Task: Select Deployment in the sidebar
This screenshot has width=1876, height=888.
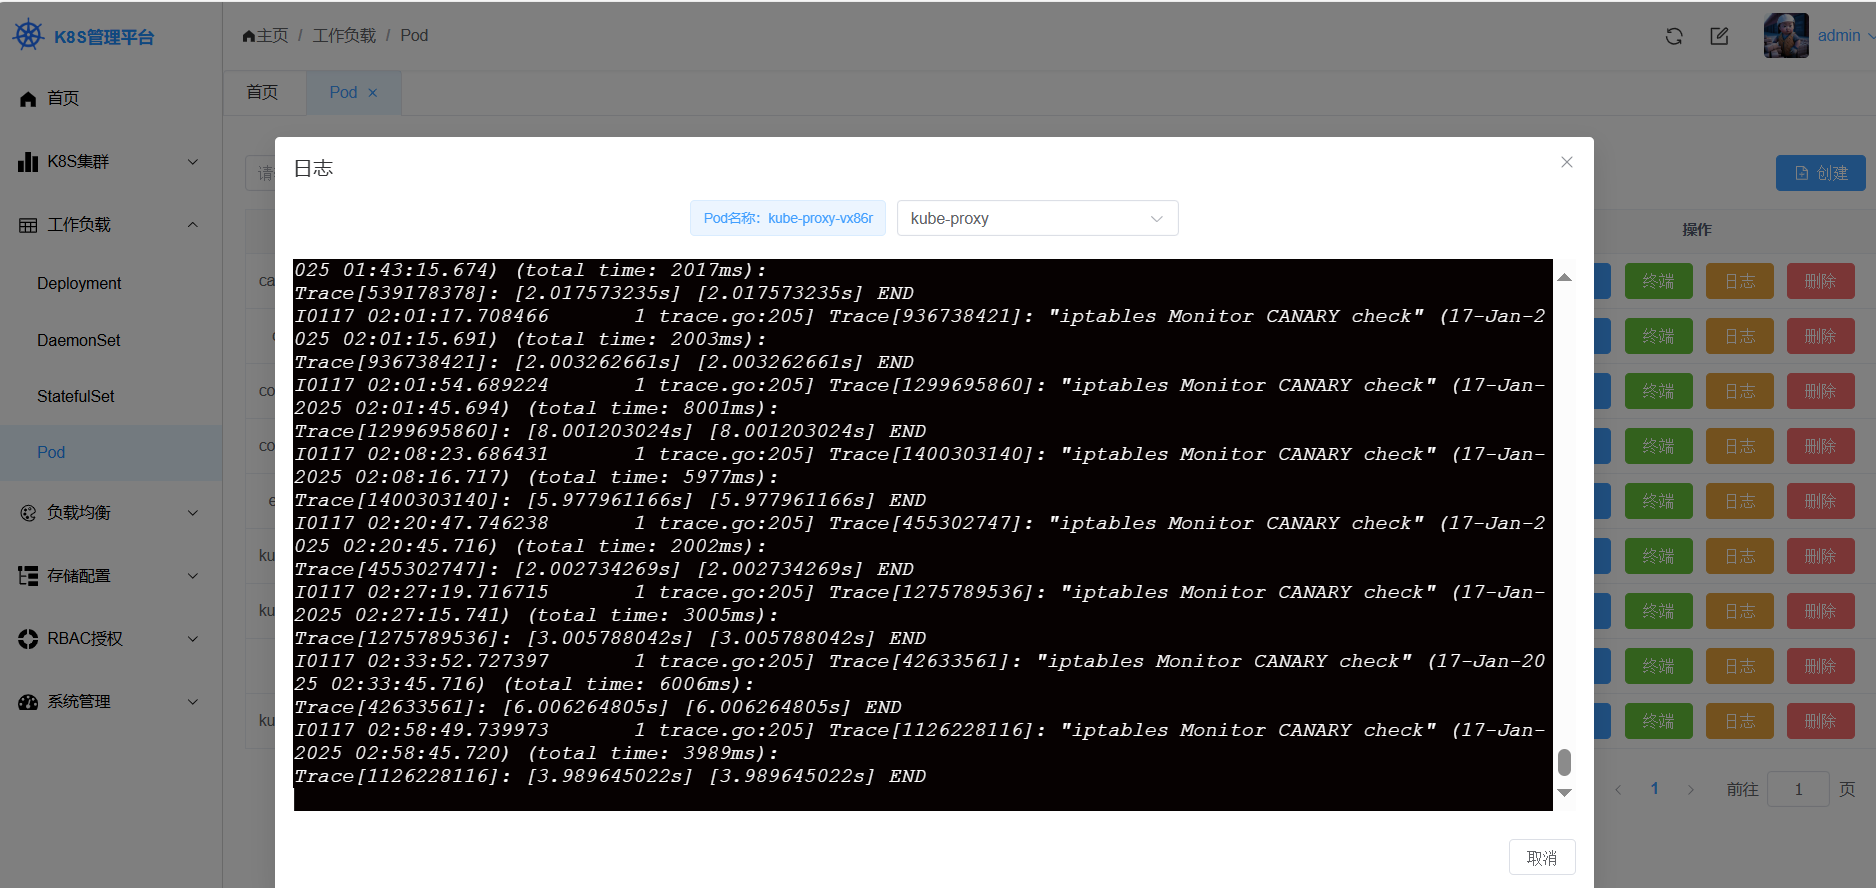Action: point(79,284)
